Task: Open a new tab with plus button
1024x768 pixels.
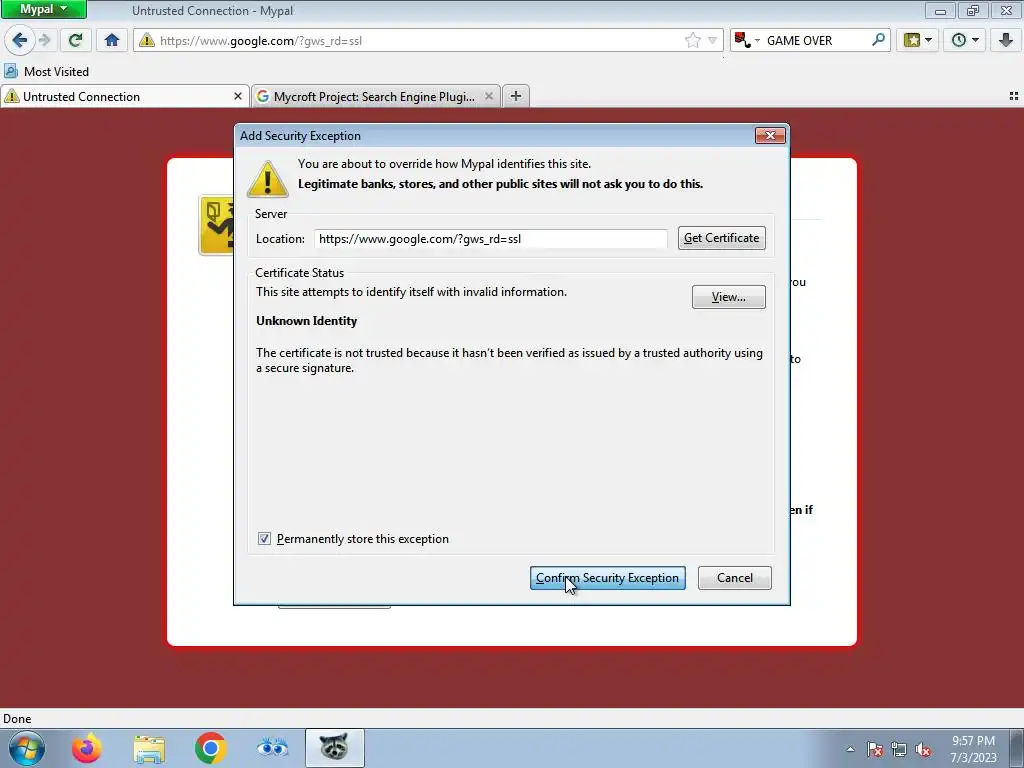Action: tap(516, 97)
